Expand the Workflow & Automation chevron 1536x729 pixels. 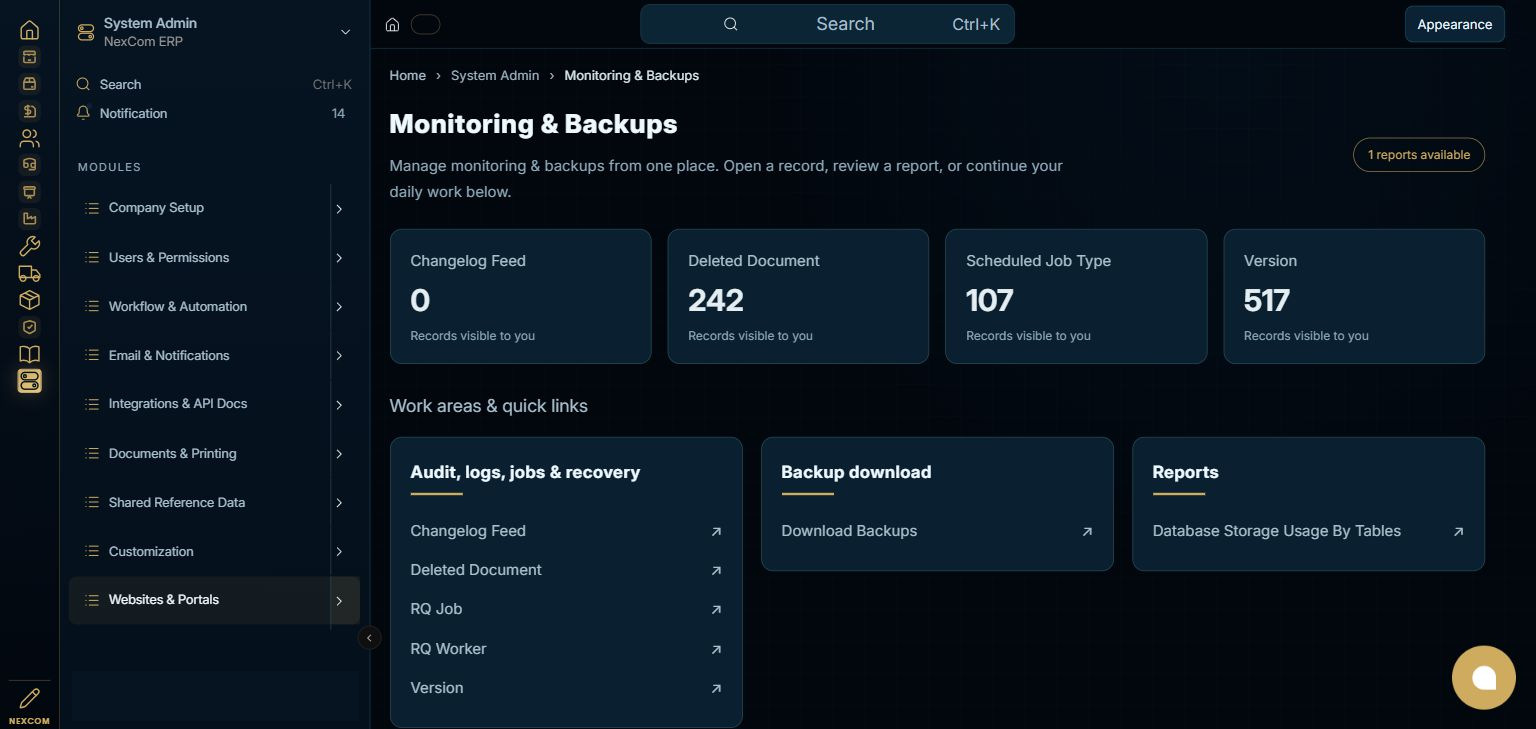339,307
